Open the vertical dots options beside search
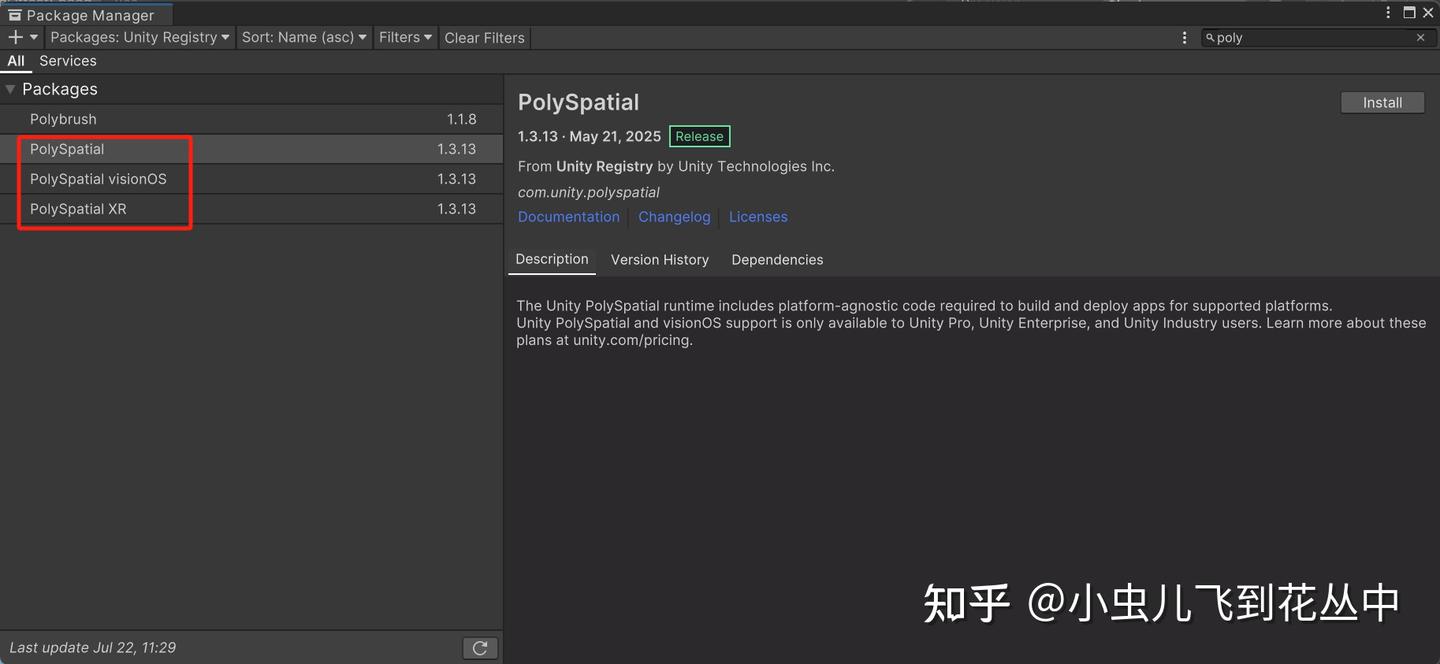Screen dimensions: 1440x664 (1185, 37)
